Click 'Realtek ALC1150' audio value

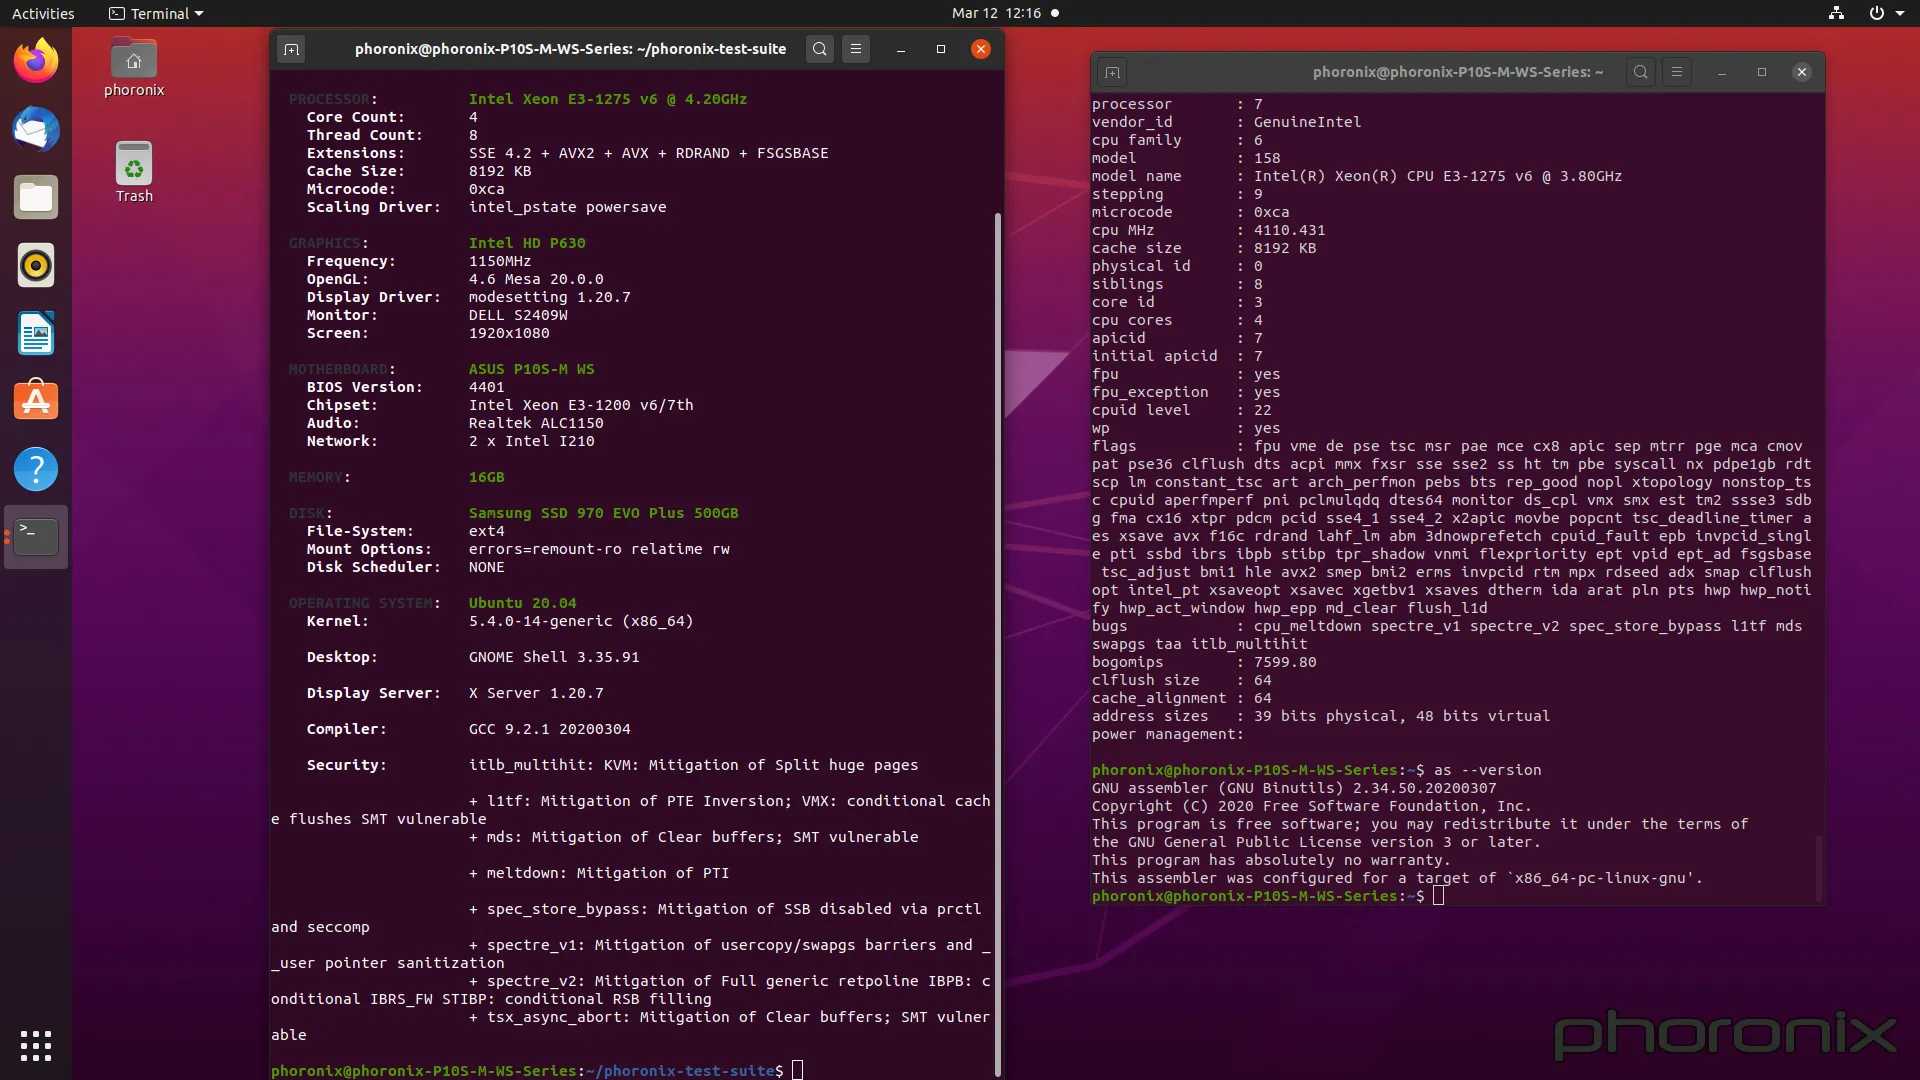pos(536,423)
